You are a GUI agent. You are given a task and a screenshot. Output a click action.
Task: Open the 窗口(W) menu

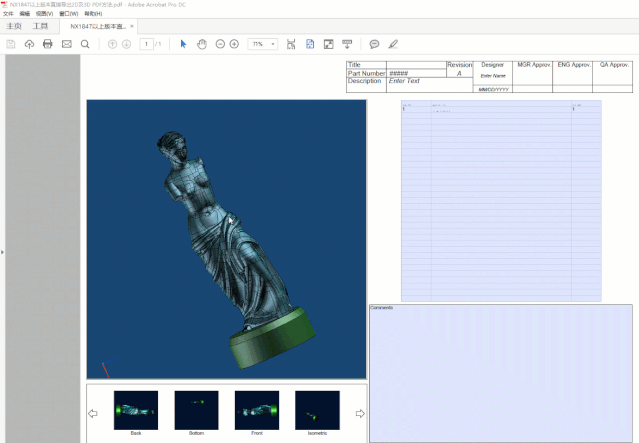(x=68, y=13)
